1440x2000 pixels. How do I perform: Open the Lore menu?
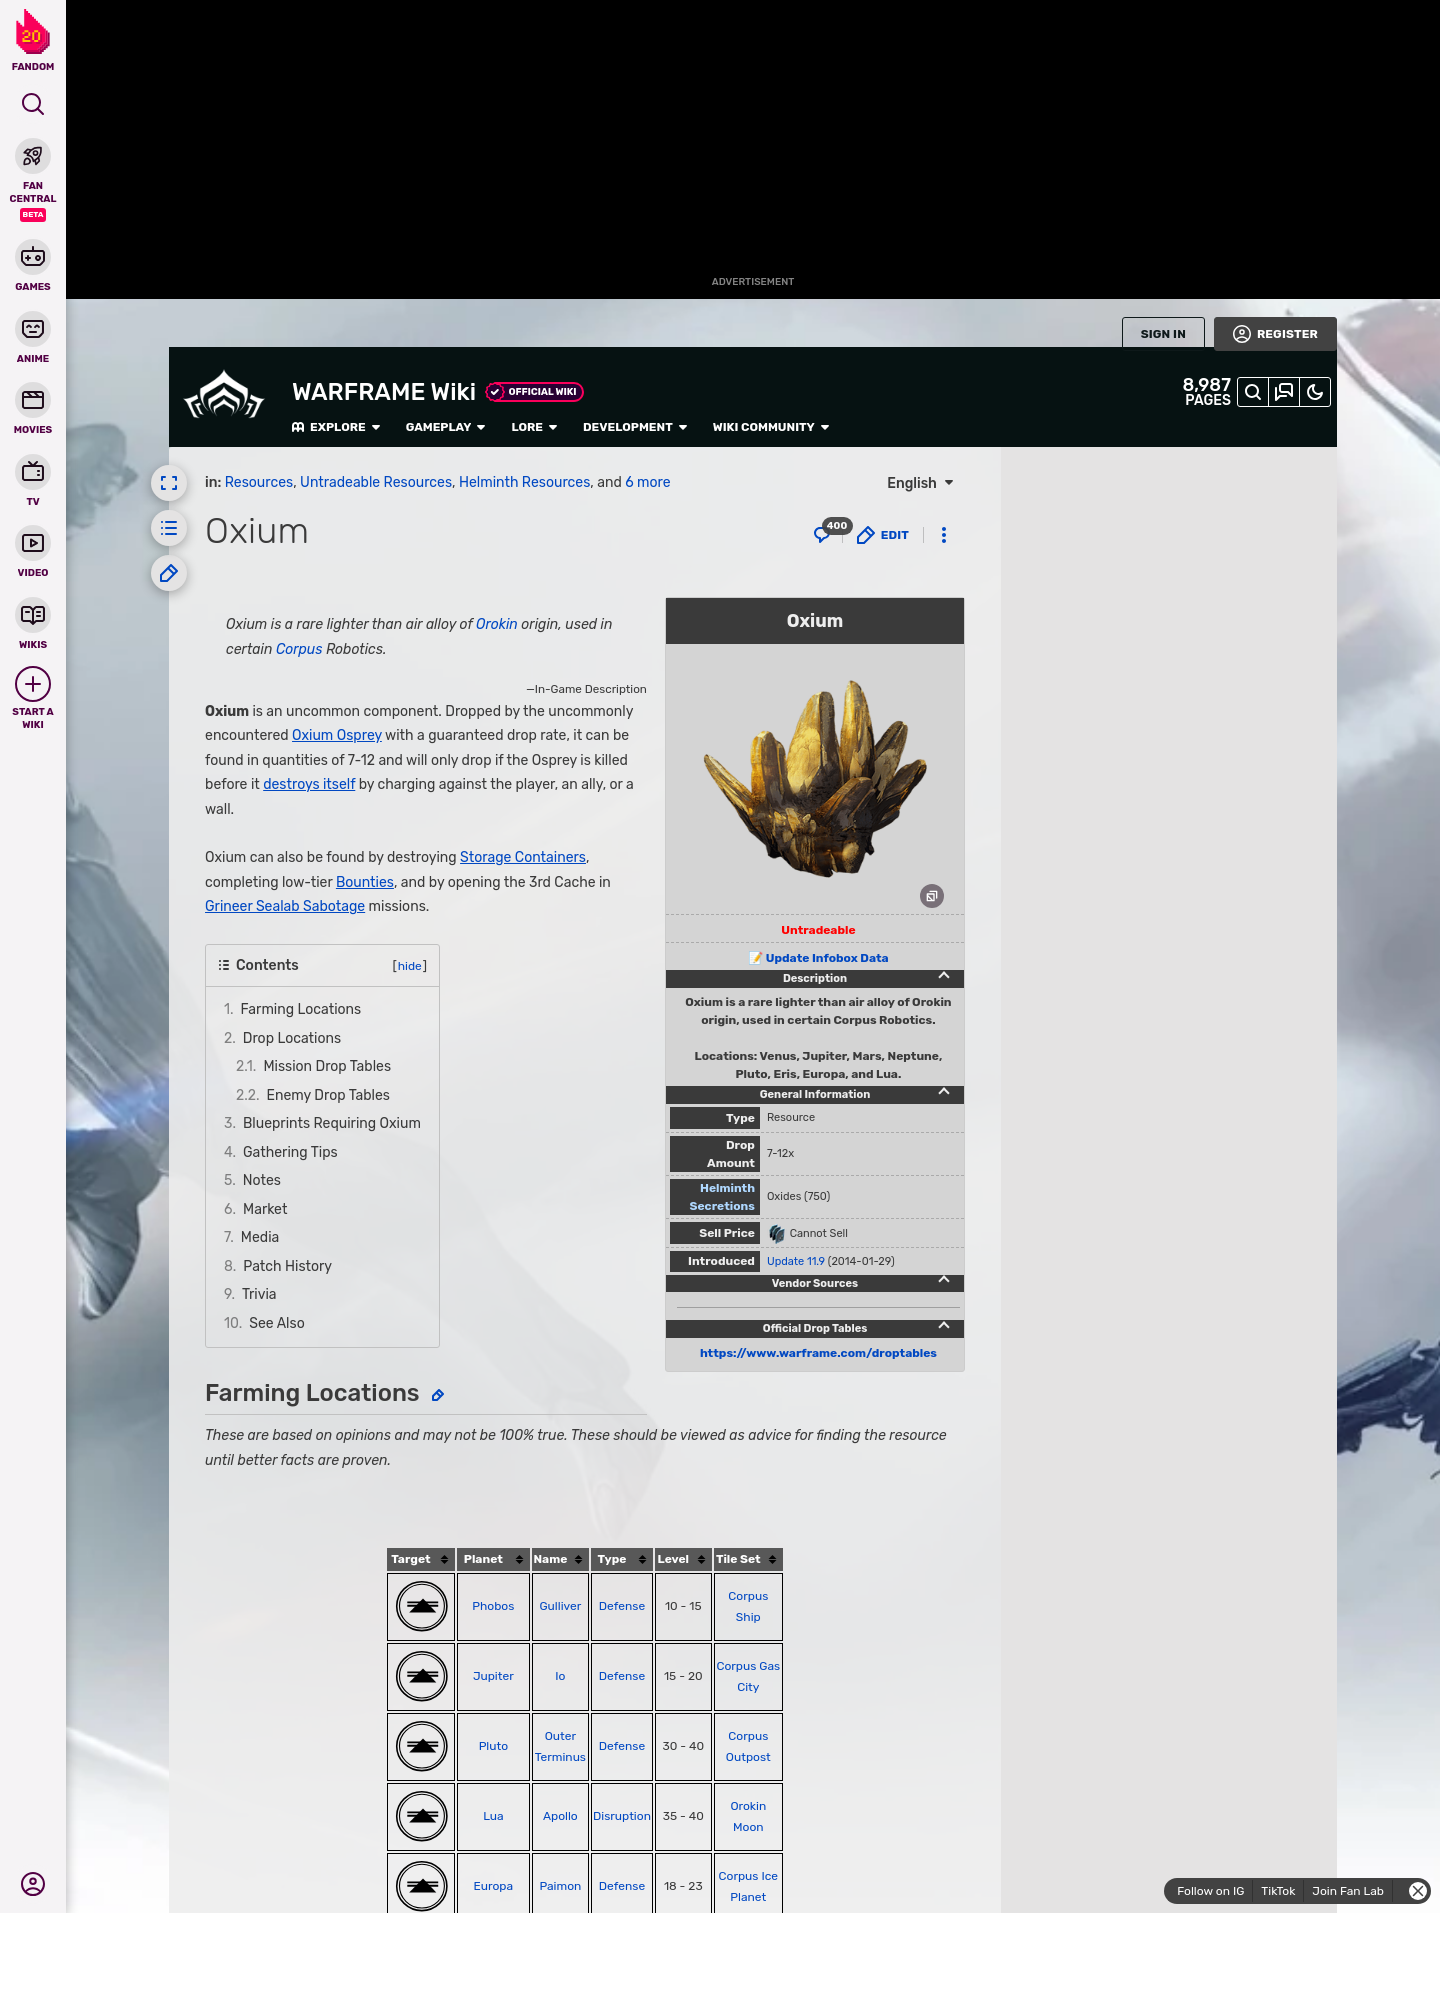[x=534, y=427]
